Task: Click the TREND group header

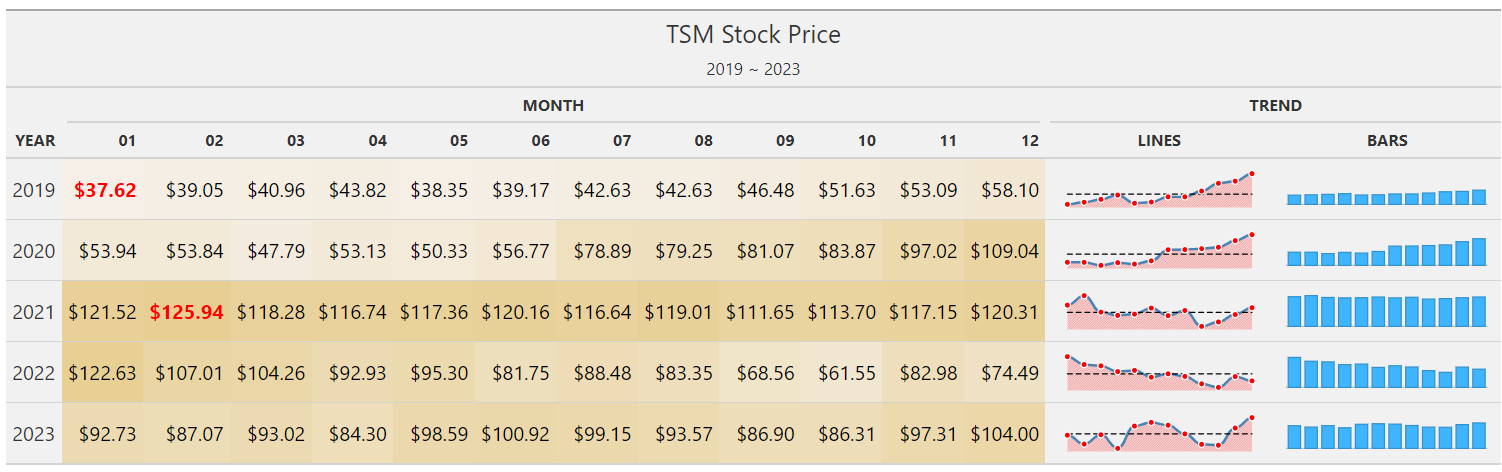Action: 1275,105
